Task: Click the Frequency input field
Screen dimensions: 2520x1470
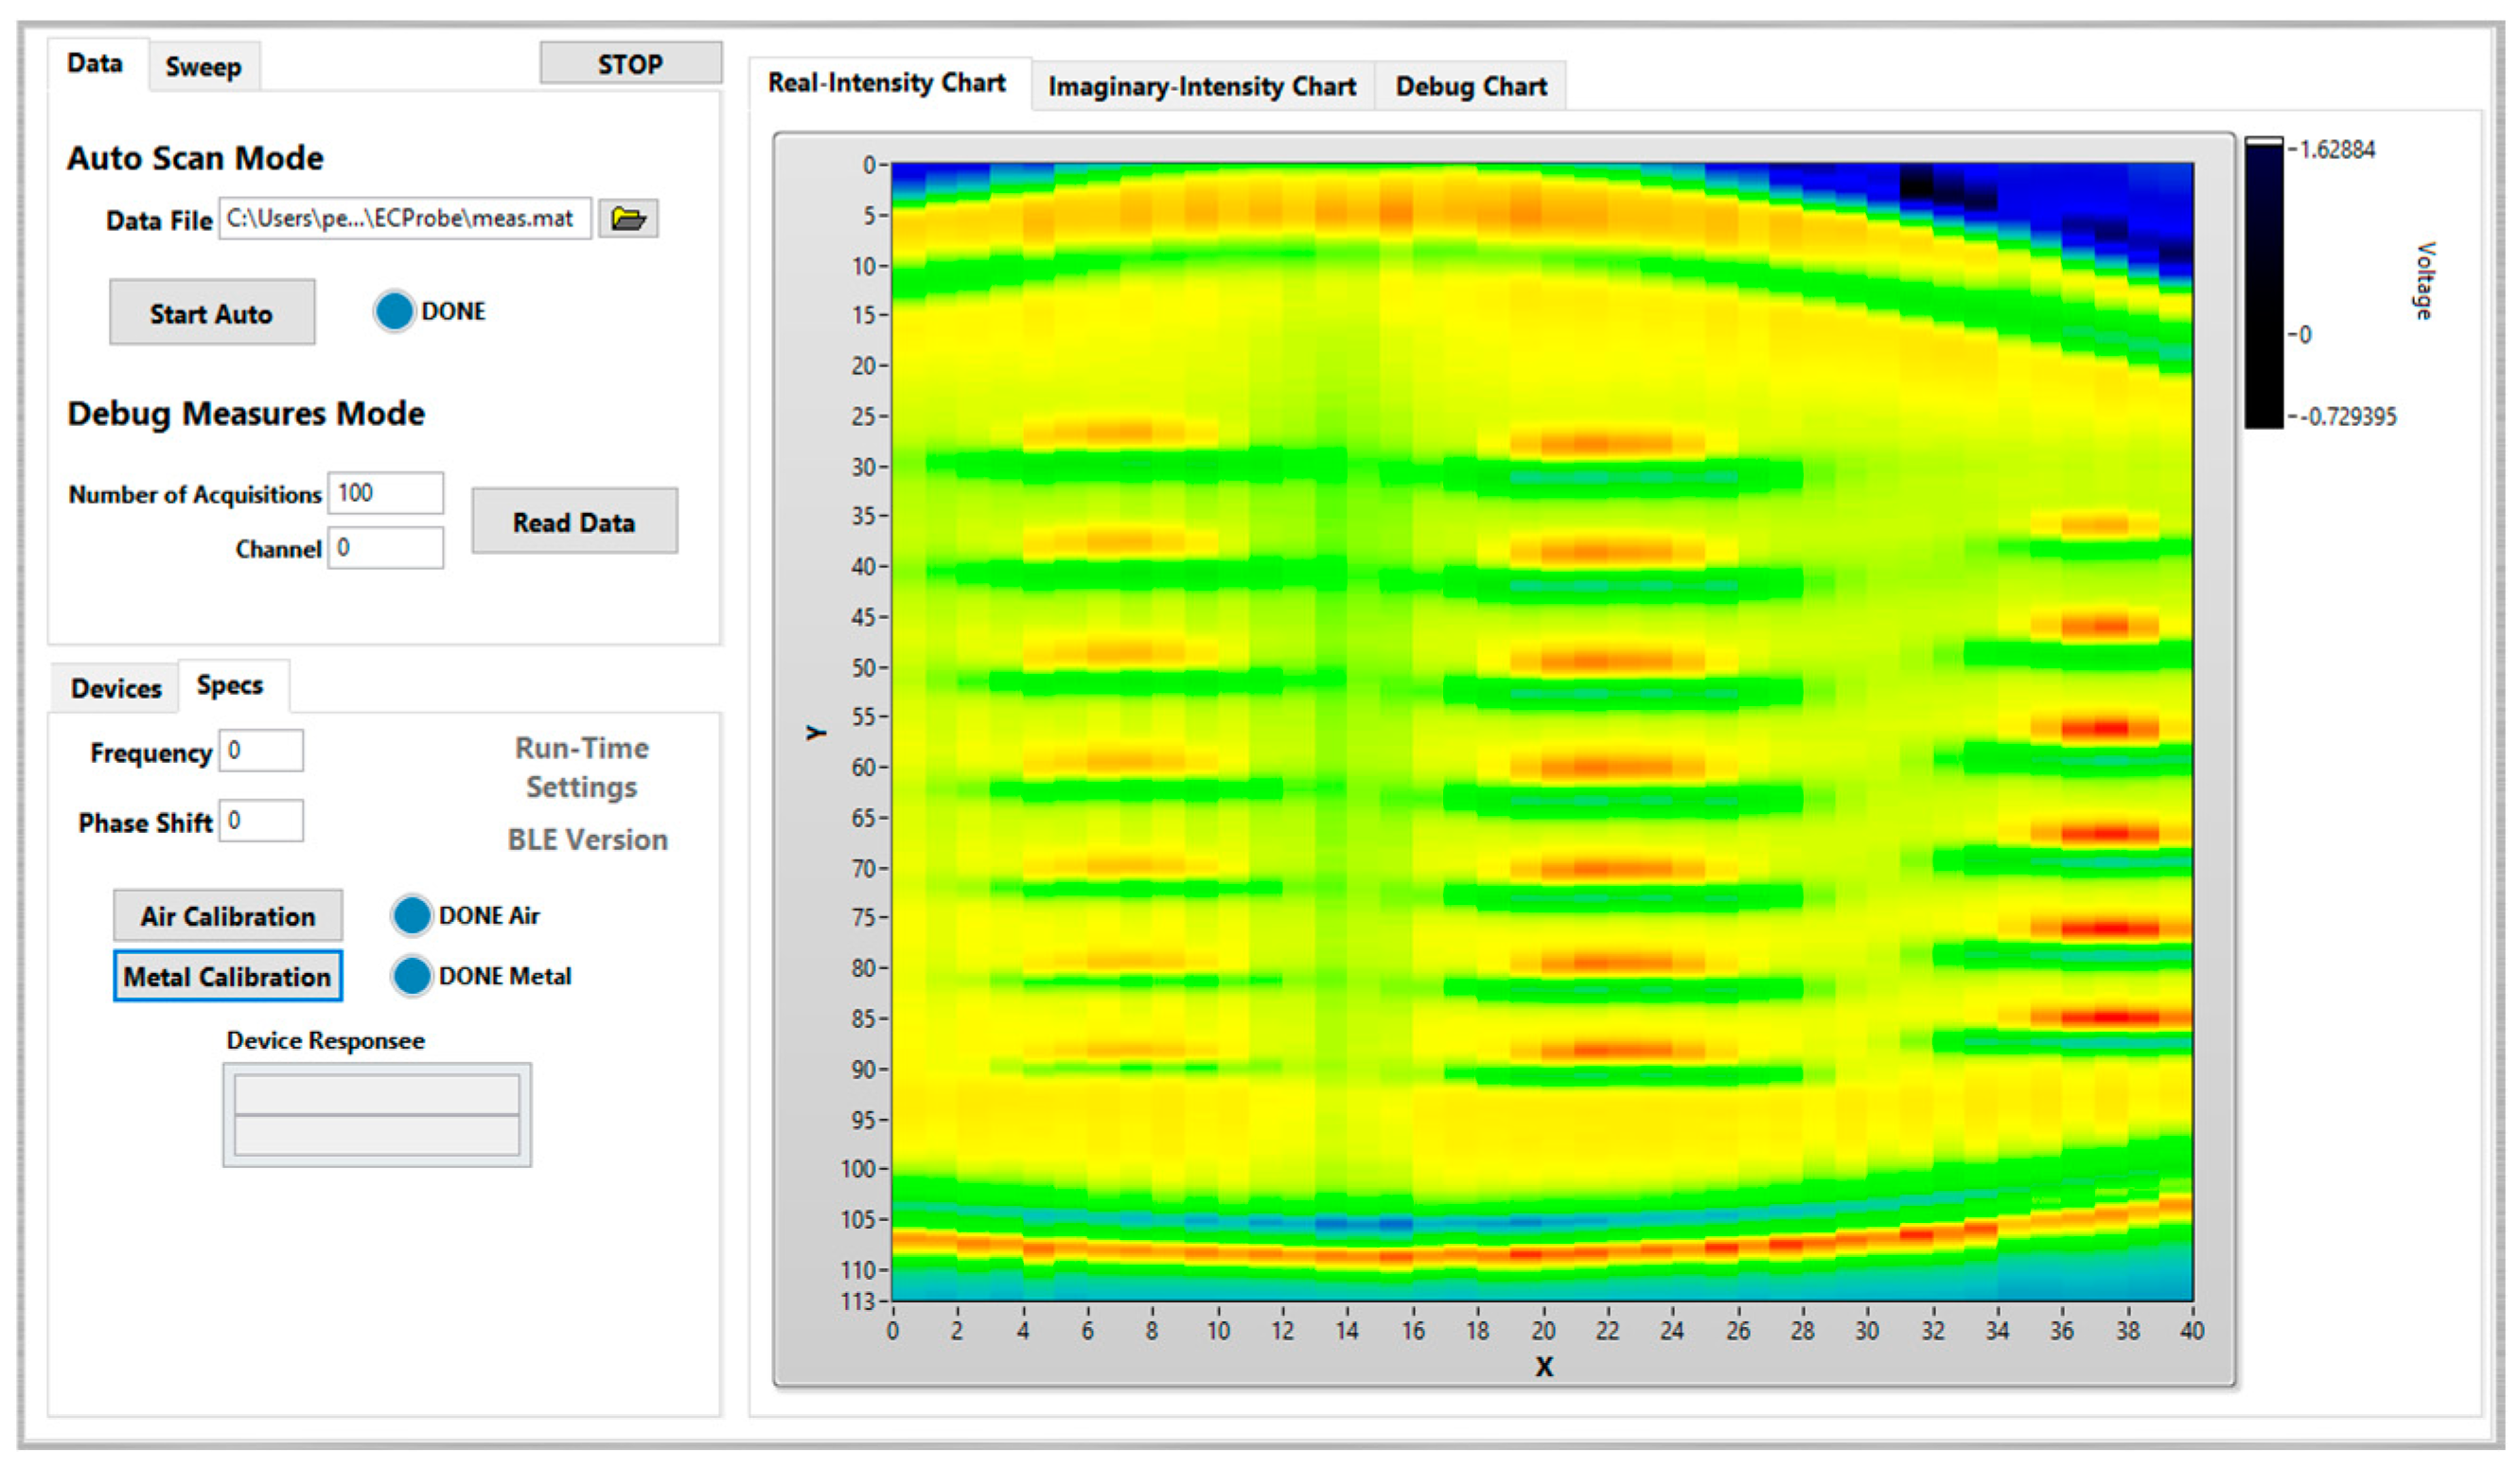Action: click(261, 751)
